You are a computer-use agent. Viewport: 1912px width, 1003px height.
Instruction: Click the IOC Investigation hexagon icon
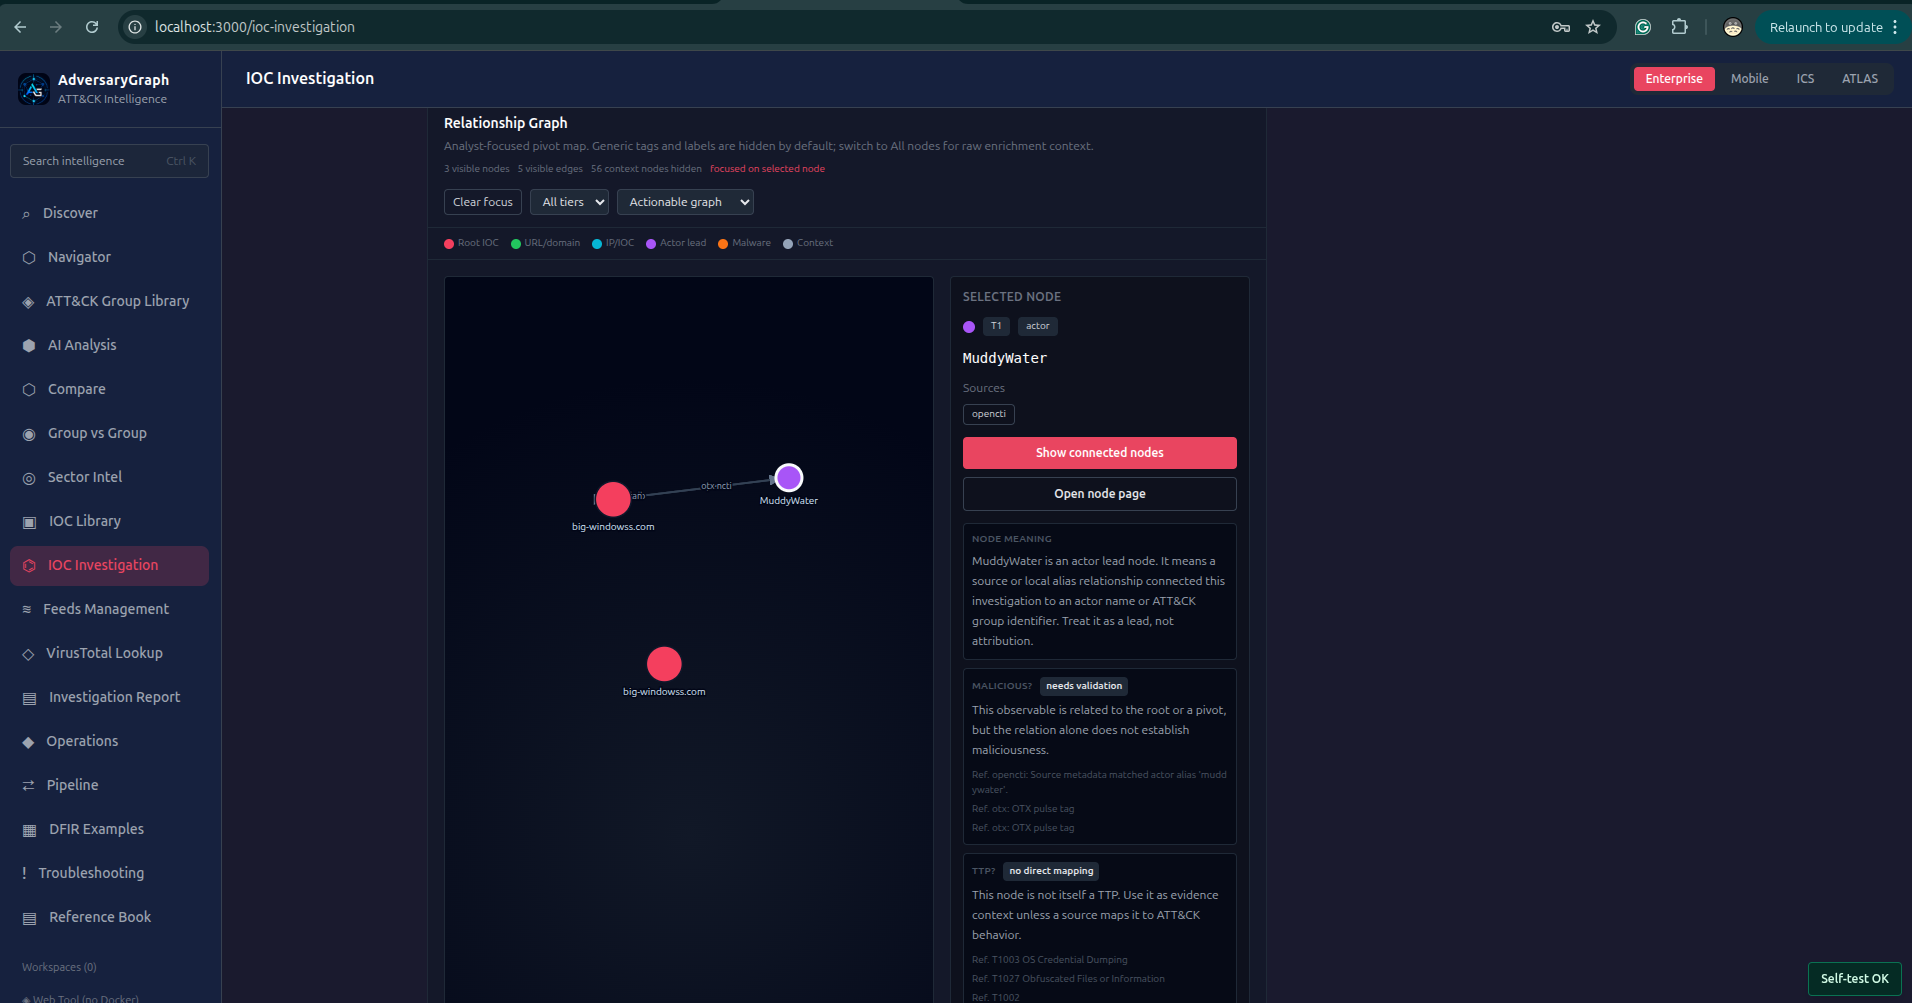pos(29,566)
